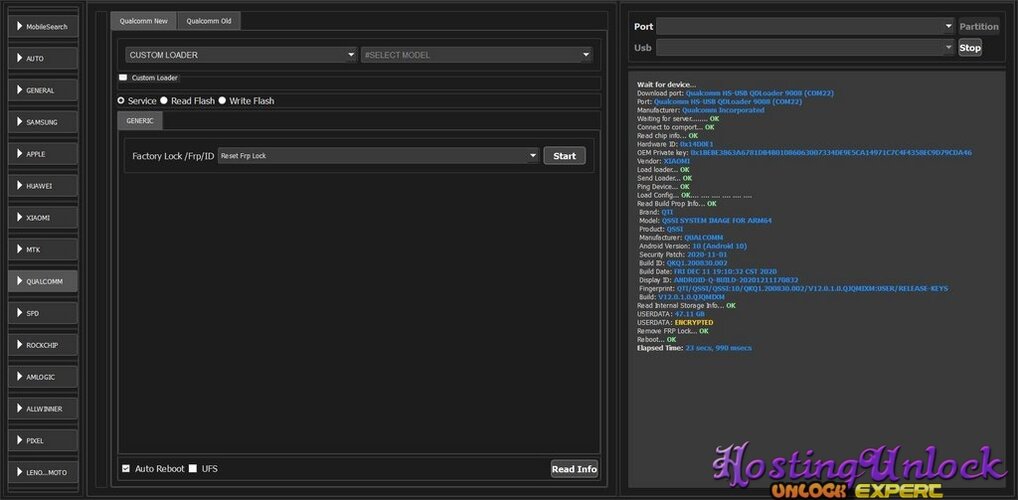Click the Build V12.0.1.0.QJQMIXM line
The image size is (1018, 500).
[x=682, y=297]
